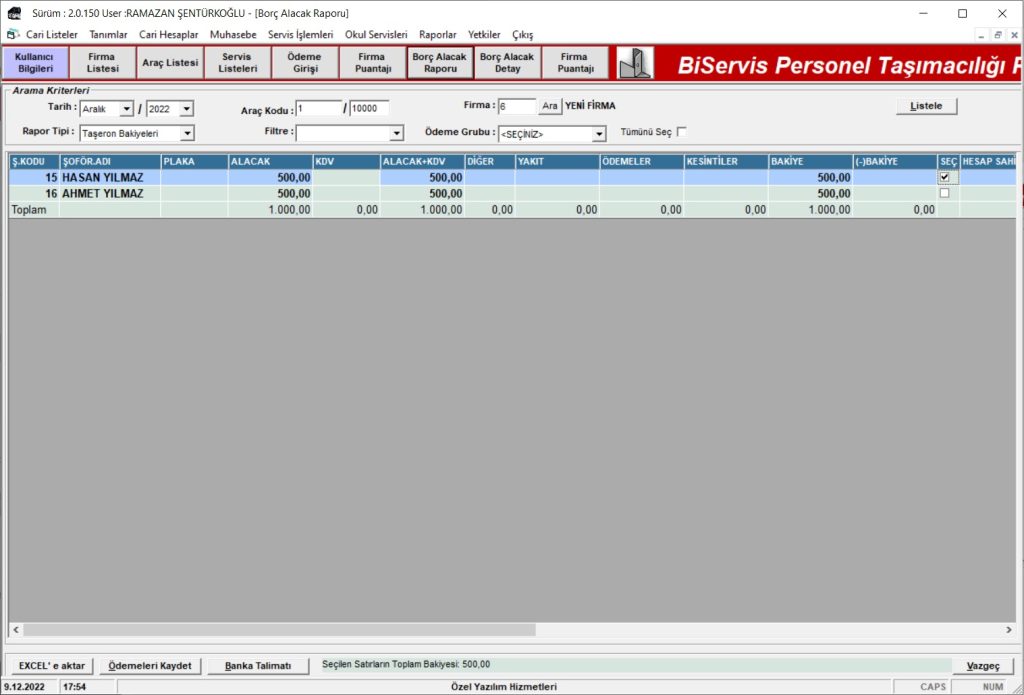Expand the Ödeme Grubu dropdown
This screenshot has height=695, width=1024.
tap(599, 134)
